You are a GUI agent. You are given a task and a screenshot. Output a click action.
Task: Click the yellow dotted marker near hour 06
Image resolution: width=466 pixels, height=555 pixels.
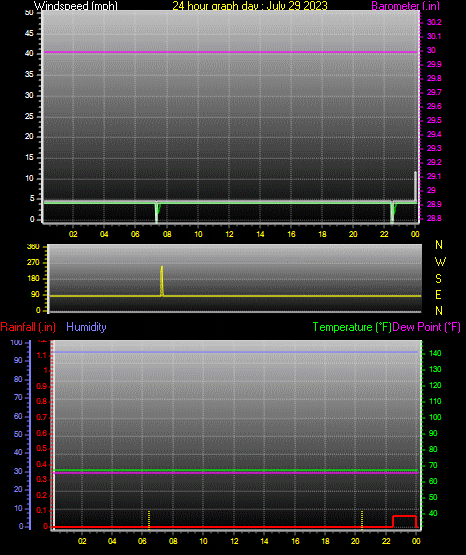[149, 520]
